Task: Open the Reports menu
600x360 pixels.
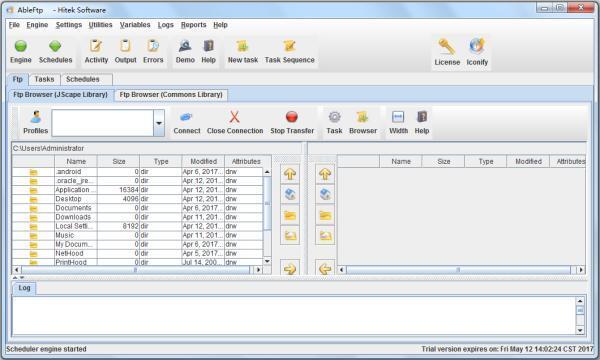Action: click(194, 25)
